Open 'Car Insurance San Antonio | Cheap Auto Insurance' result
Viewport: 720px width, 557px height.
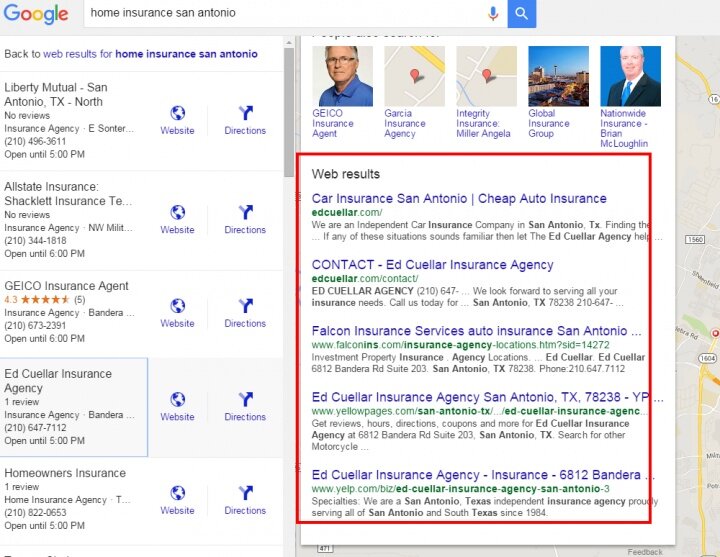coord(459,198)
